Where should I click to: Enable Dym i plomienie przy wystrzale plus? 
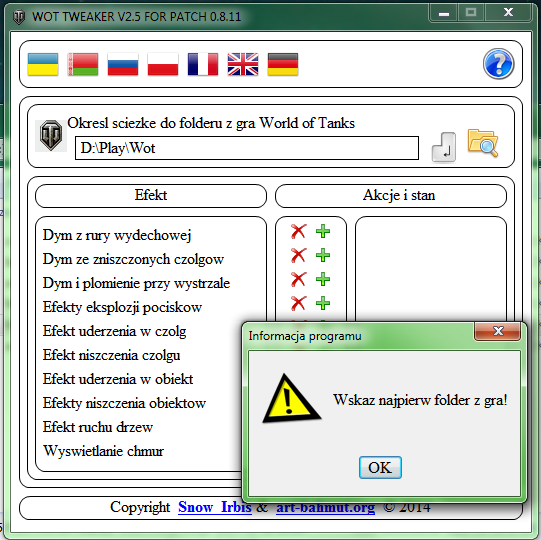pyautogui.click(x=323, y=279)
